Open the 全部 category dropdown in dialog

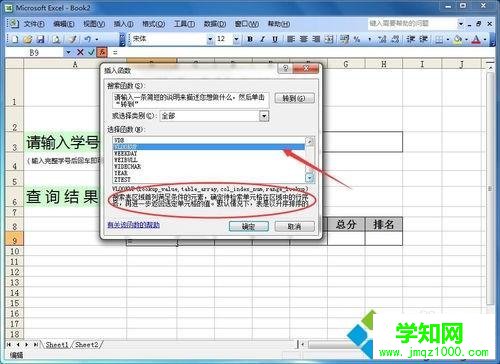coord(264,116)
